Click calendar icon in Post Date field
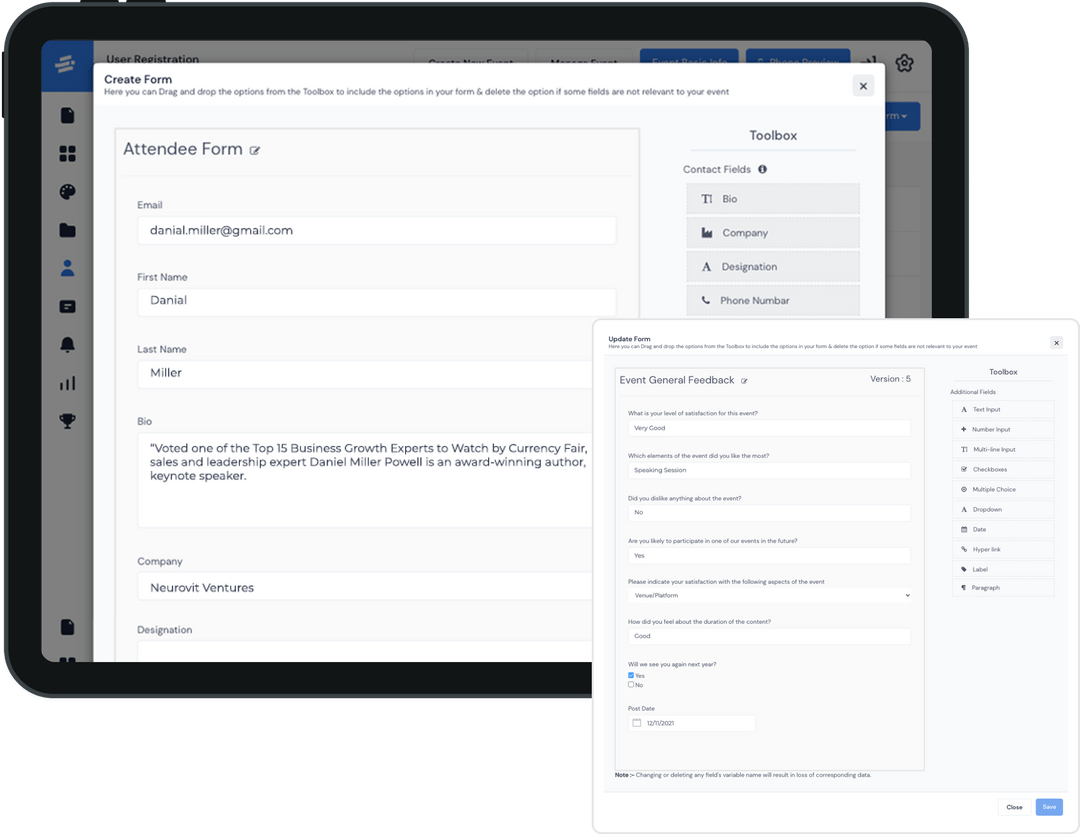The image size is (1080, 834). tap(637, 723)
